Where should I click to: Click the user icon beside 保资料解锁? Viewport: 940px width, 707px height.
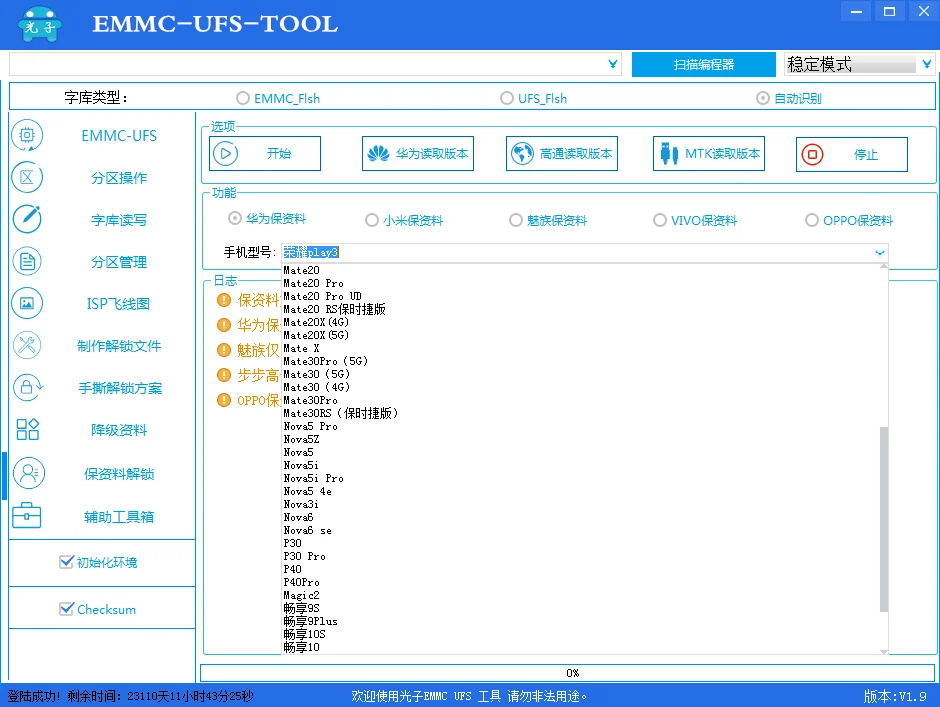(28, 473)
